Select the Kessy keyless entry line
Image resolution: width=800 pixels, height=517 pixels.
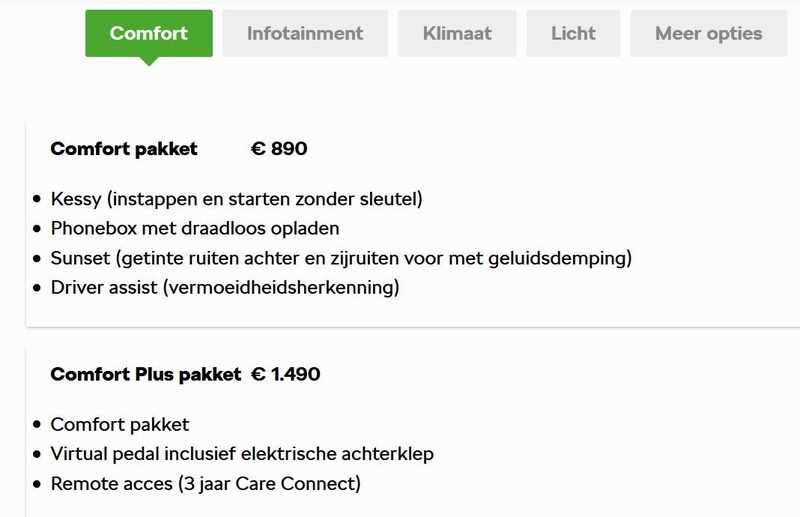tap(236, 199)
